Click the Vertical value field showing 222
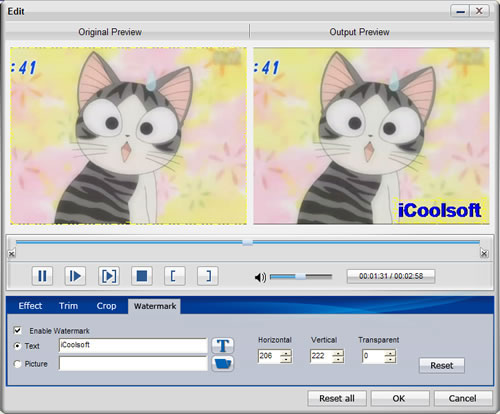 pyautogui.click(x=322, y=356)
